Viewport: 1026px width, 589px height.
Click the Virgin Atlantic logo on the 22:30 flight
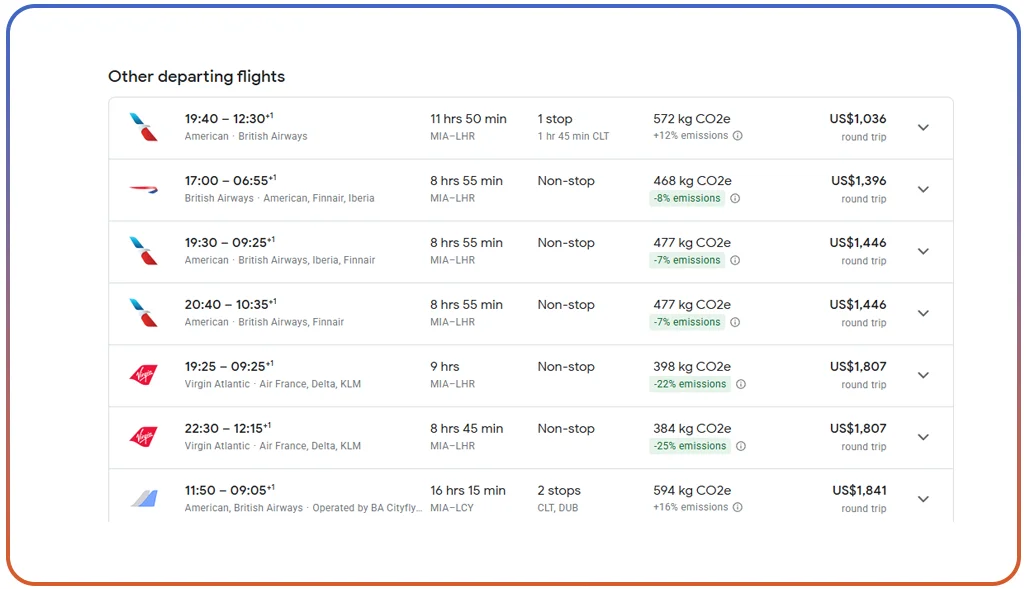[144, 436]
